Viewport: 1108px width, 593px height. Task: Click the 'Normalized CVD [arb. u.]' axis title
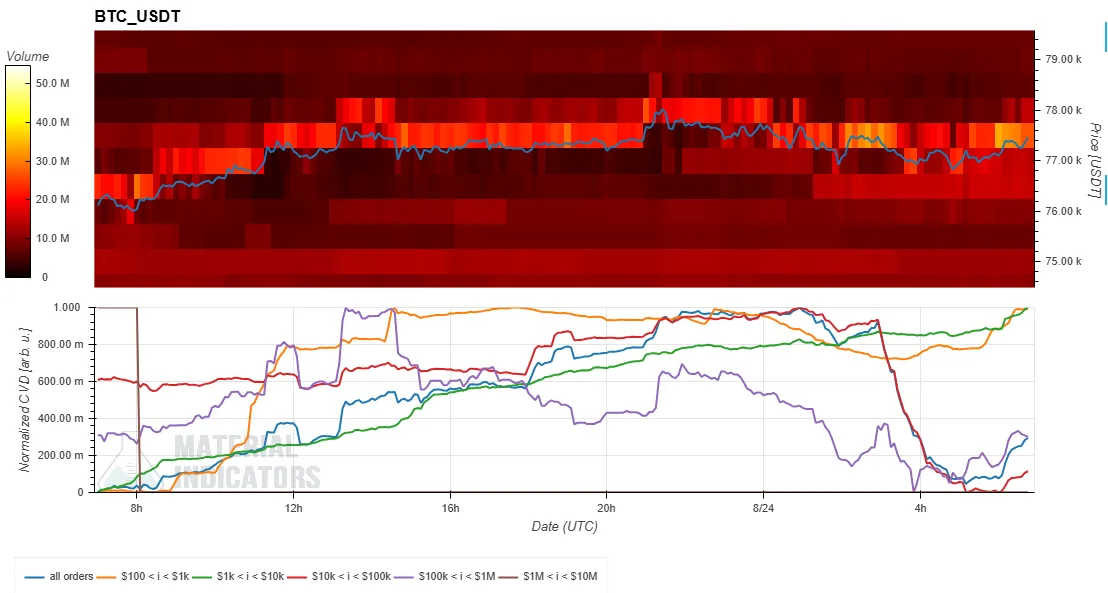click(25, 399)
